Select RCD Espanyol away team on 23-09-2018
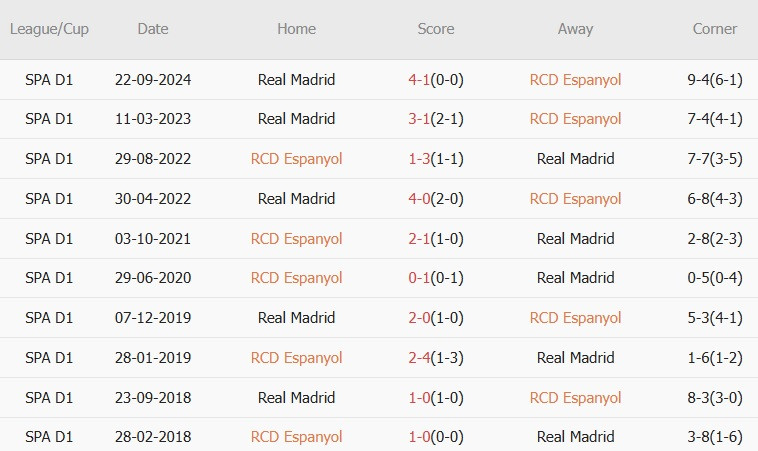This screenshot has width=758, height=451. pyautogui.click(x=575, y=398)
